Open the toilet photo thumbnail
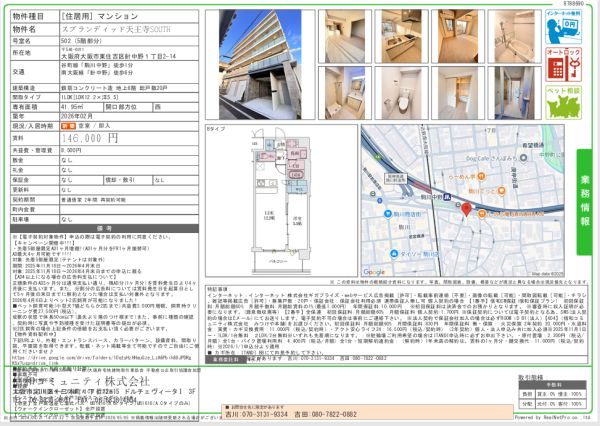This screenshot has height=426, width=600. tap(401, 93)
